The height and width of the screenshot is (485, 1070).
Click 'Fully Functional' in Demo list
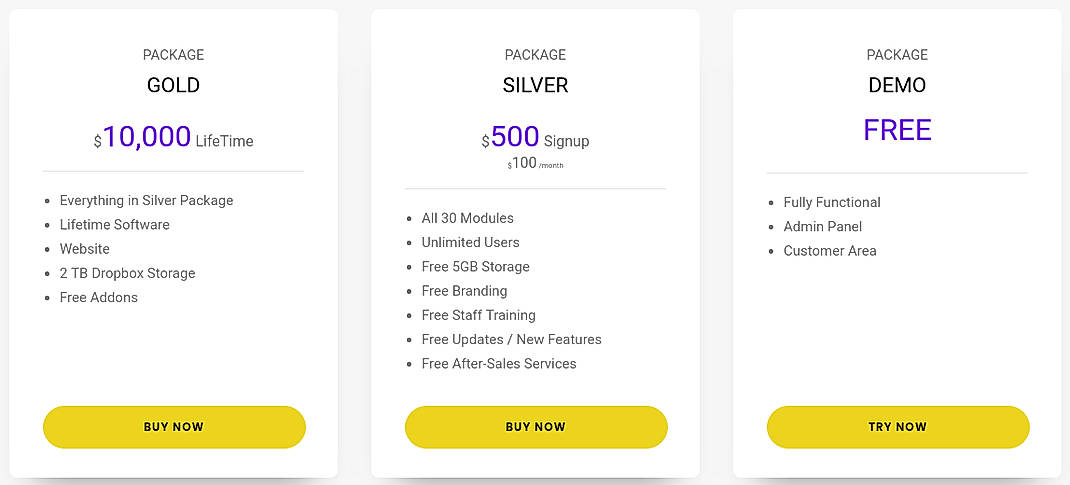[x=832, y=202]
